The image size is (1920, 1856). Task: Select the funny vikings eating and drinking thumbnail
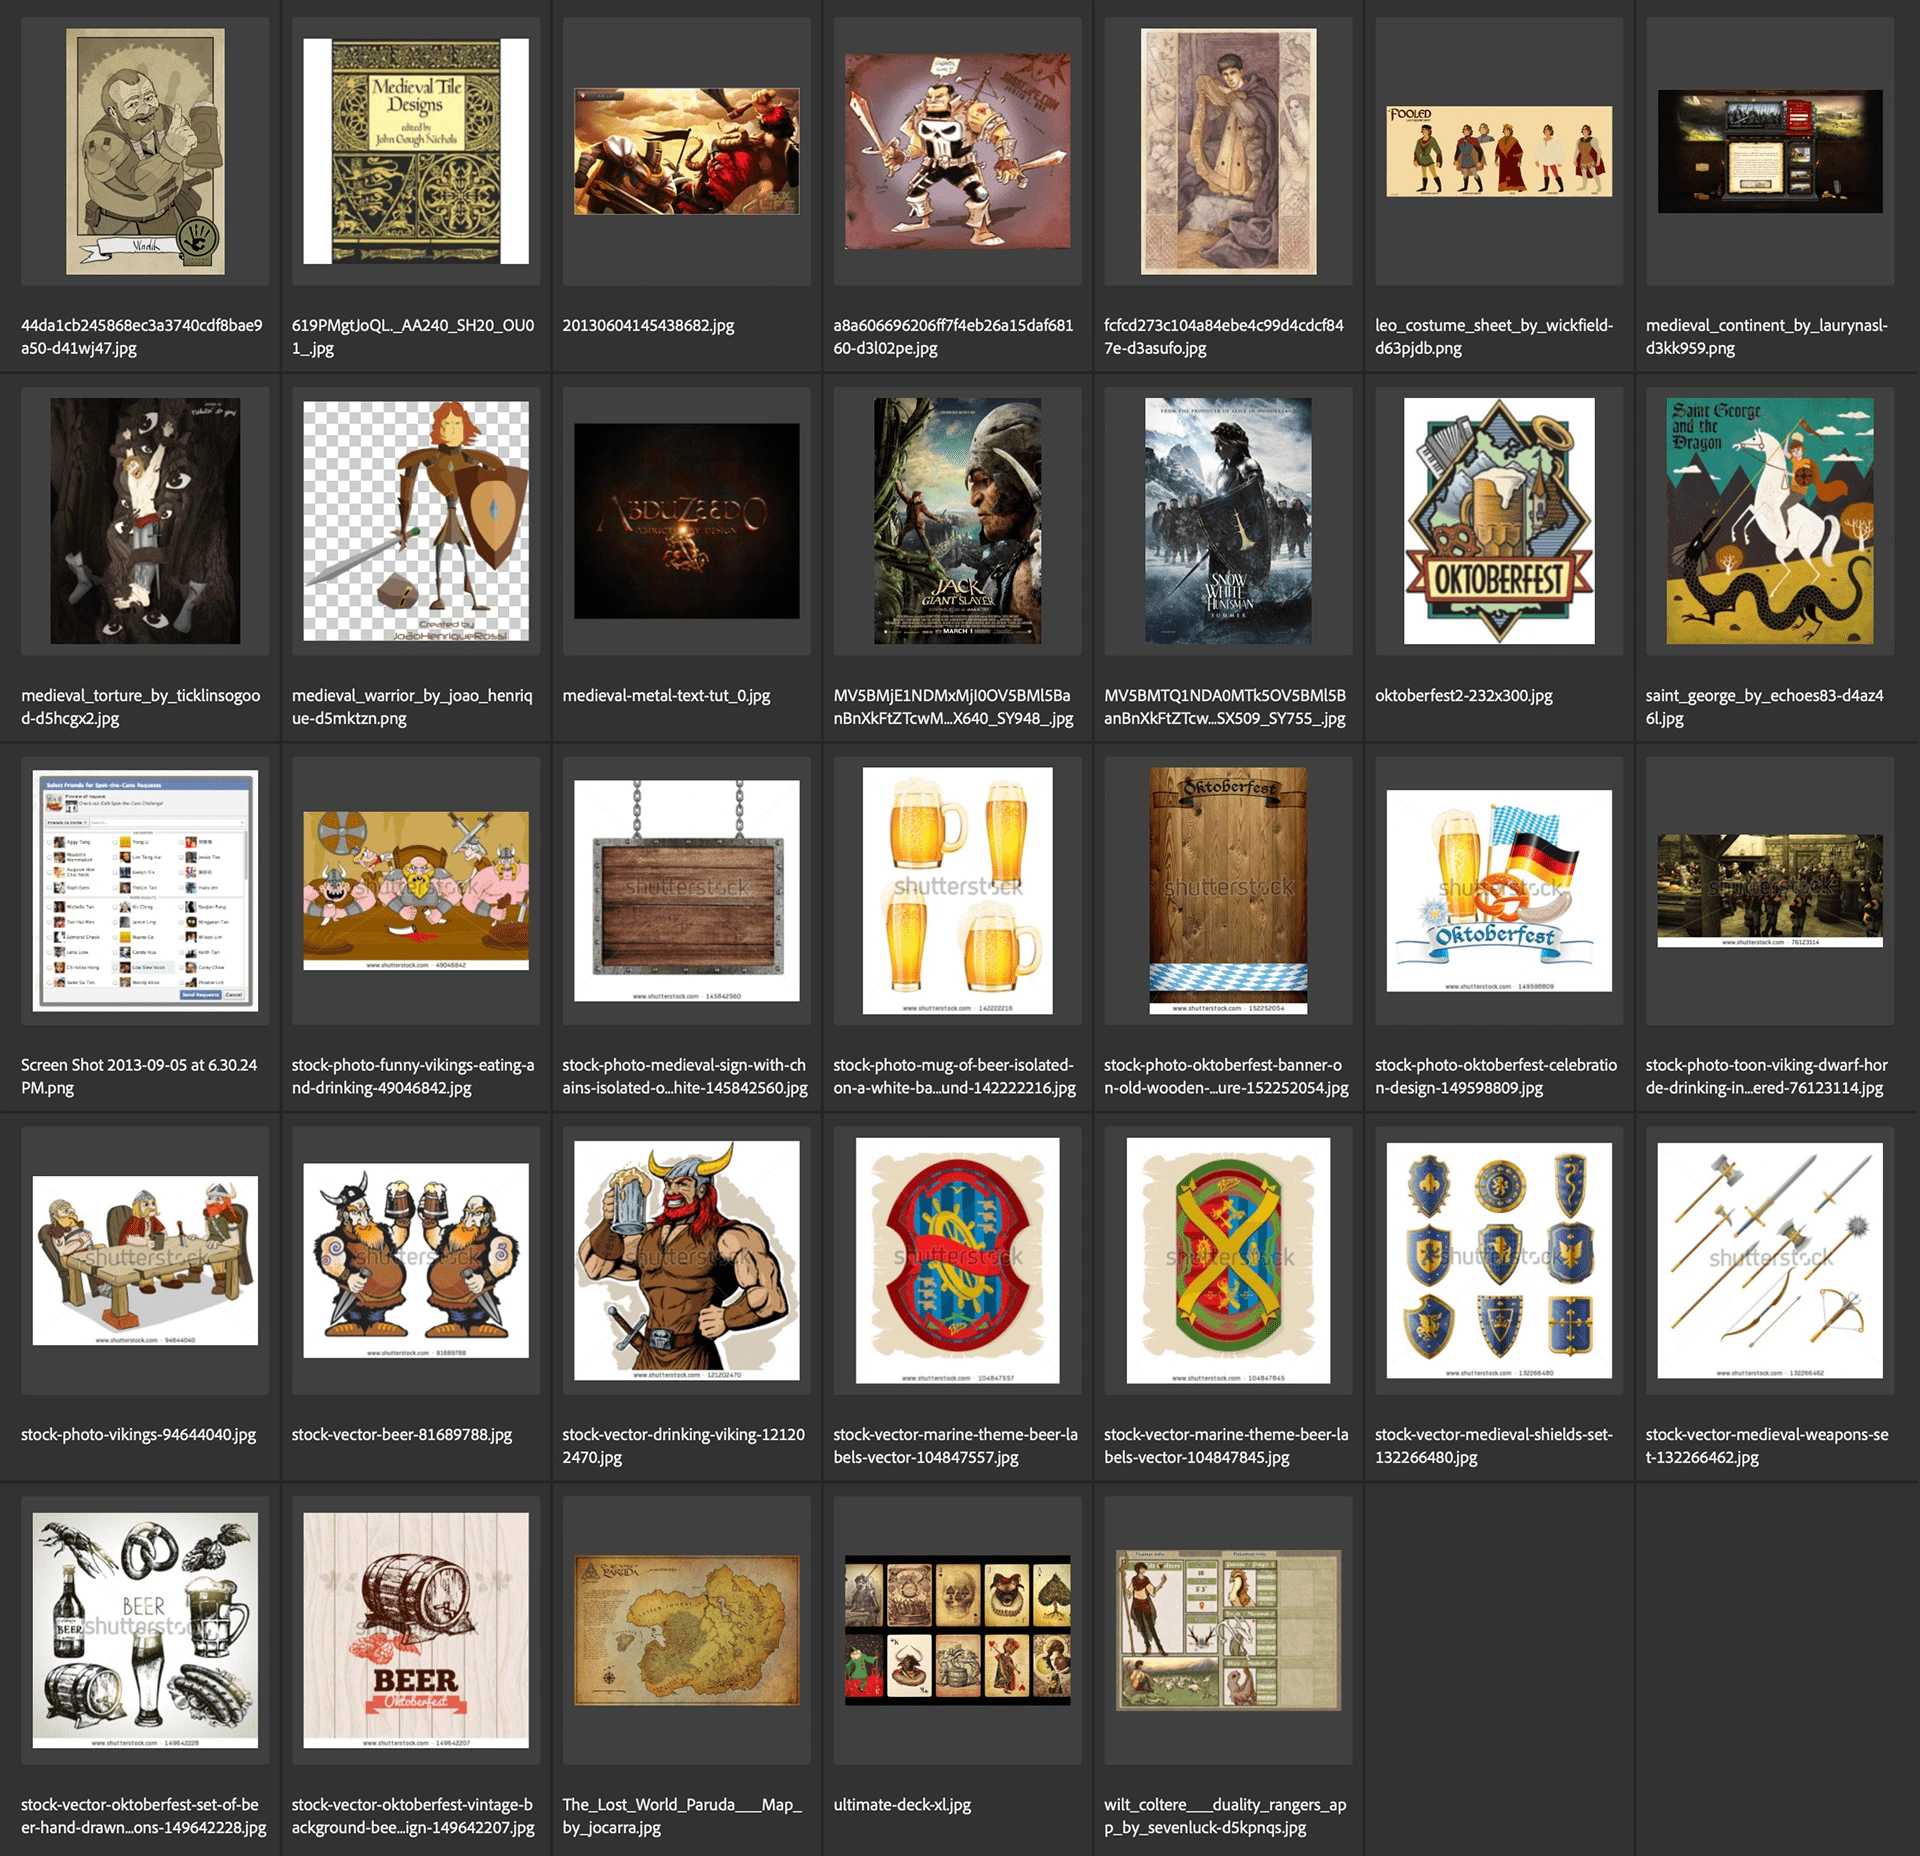tap(416, 890)
